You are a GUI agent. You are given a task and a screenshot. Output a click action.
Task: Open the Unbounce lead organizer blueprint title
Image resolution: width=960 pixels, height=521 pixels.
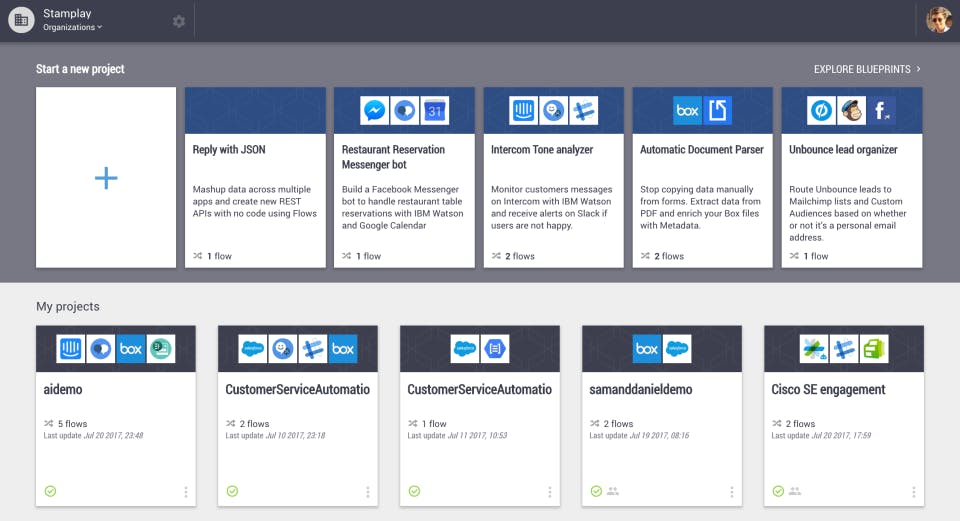tap(843, 149)
